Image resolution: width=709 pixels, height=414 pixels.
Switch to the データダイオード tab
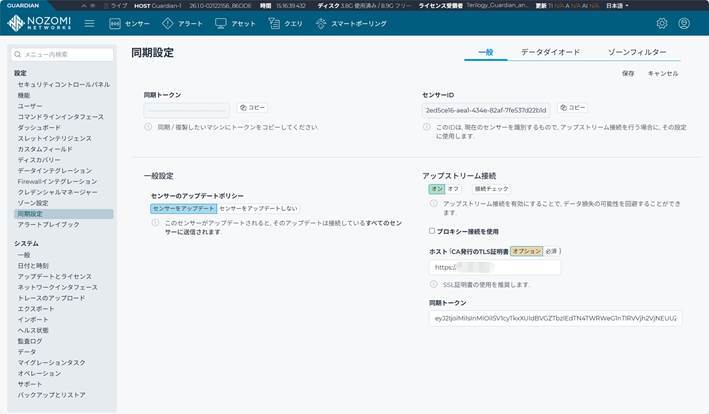550,51
